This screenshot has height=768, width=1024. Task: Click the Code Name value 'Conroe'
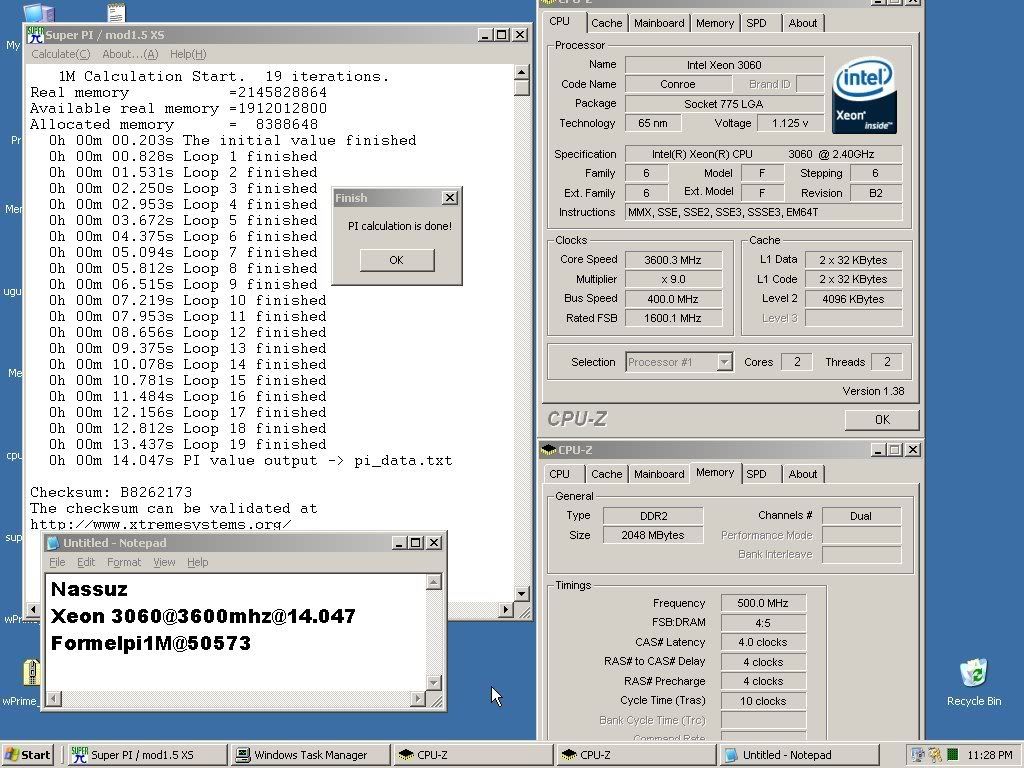coord(678,84)
